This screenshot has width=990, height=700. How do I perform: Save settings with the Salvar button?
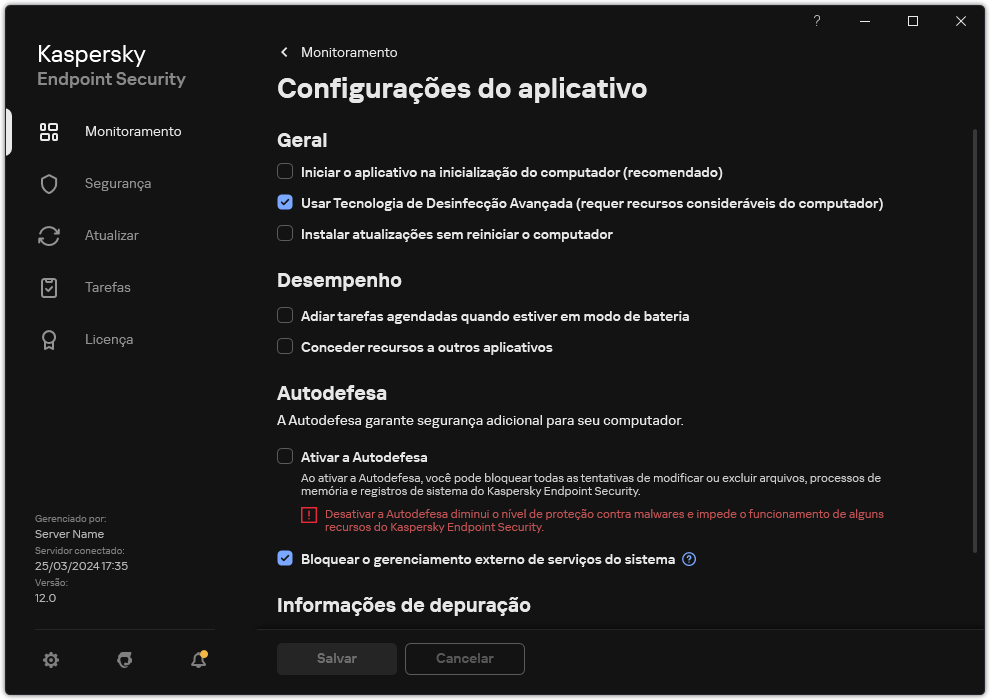(x=336, y=659)
